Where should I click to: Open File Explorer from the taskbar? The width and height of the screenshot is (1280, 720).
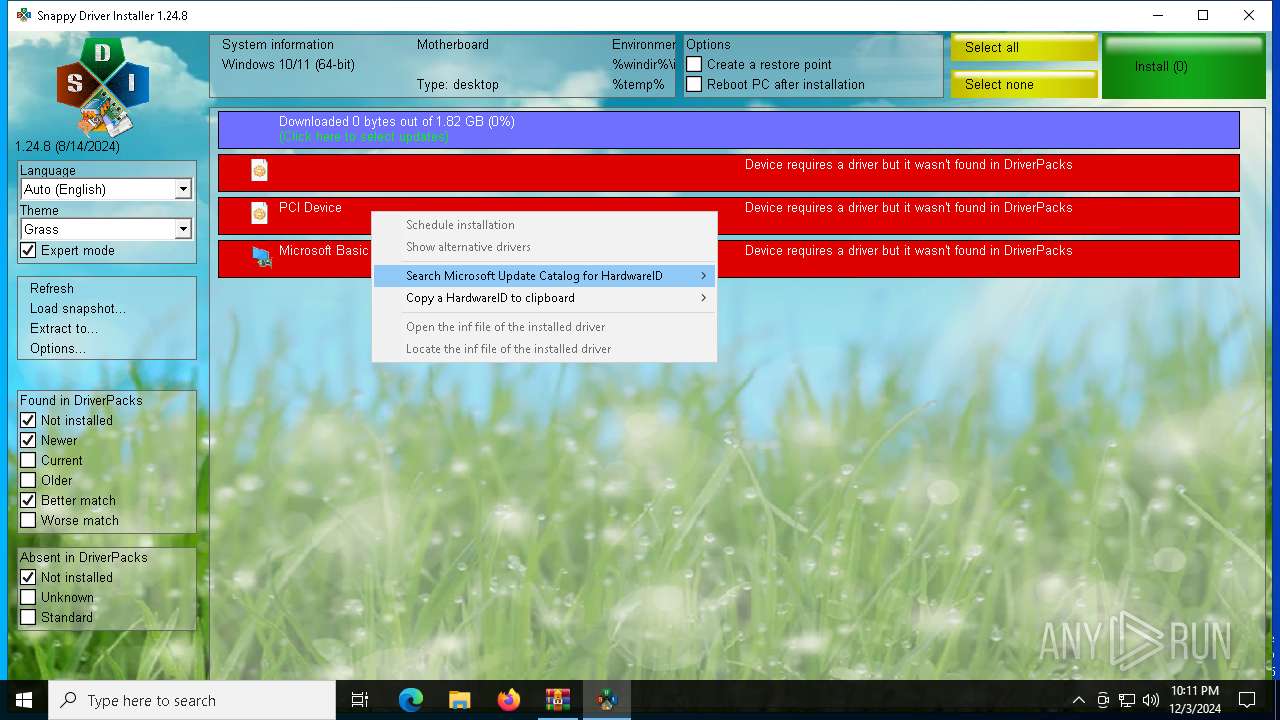tap(459, 700)
